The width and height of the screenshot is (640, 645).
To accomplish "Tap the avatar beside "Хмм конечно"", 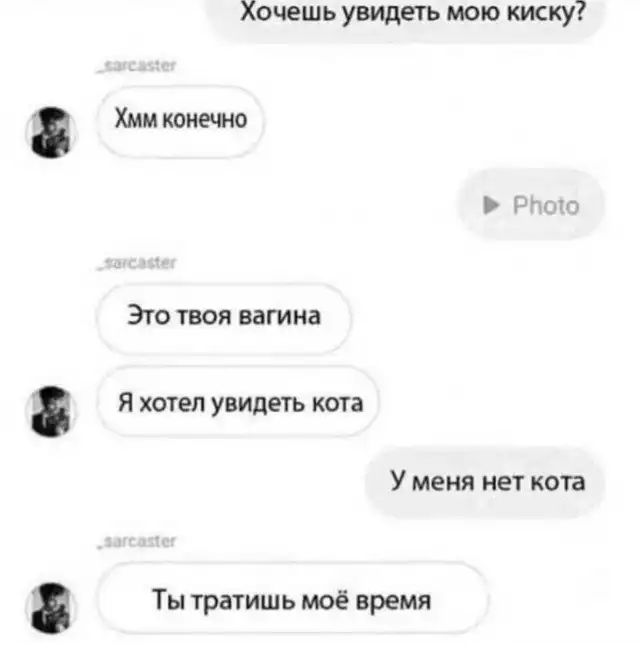I will [51, 132].
